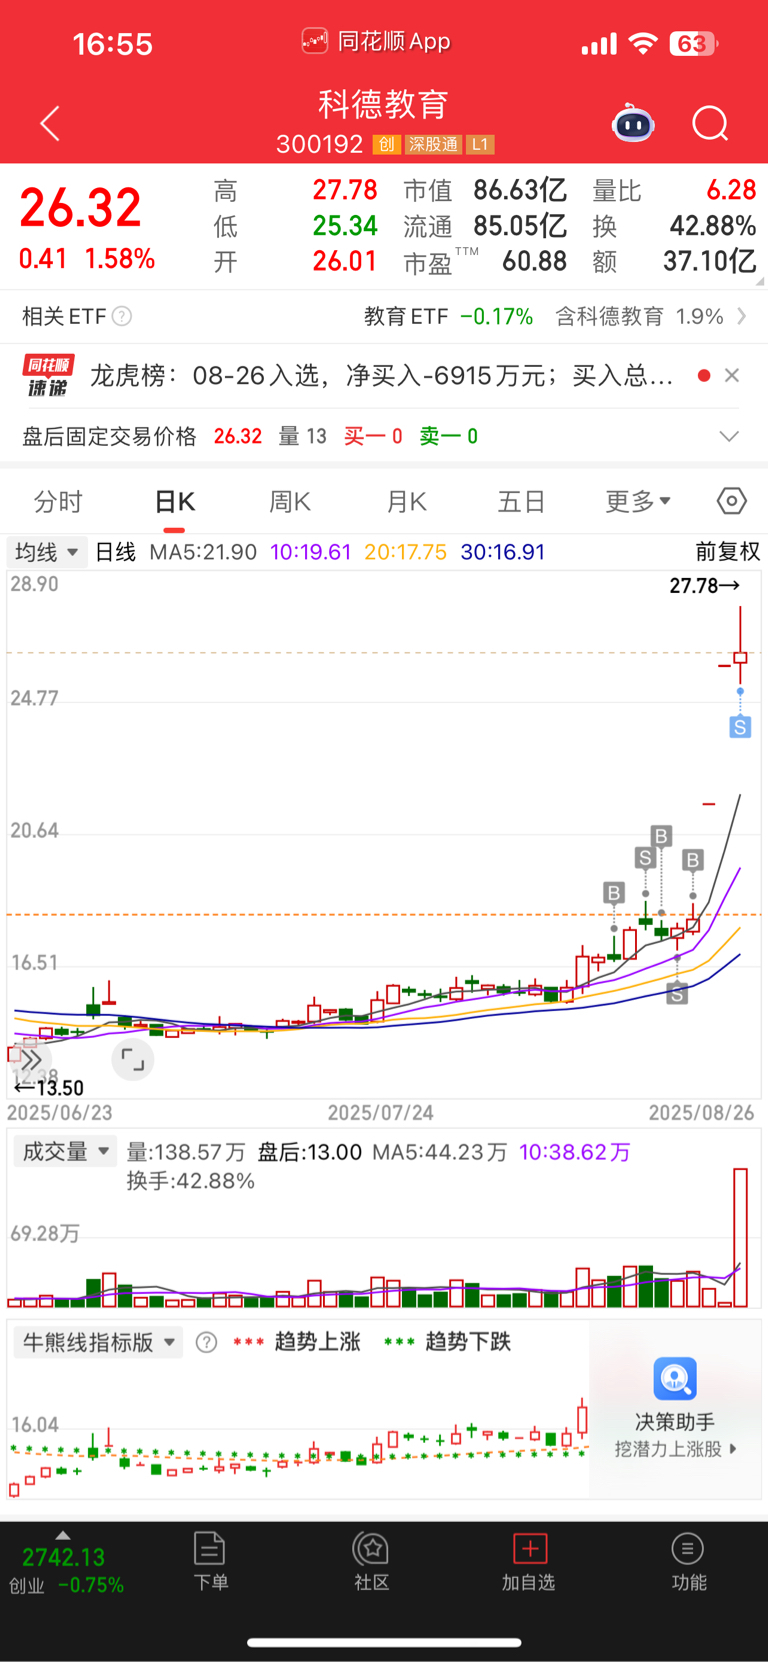Tap the current price 26.32
This screenshot has height=1662, width=768.
click(x=81, y=207)
